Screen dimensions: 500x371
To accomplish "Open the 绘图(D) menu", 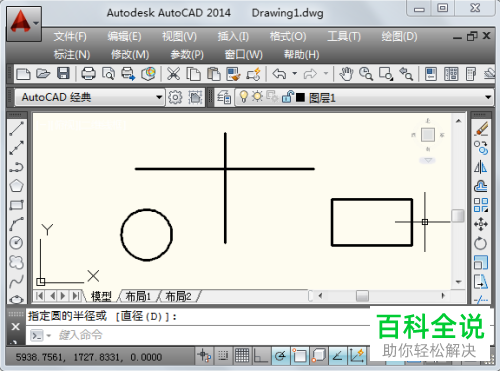I will coord(399,36).
